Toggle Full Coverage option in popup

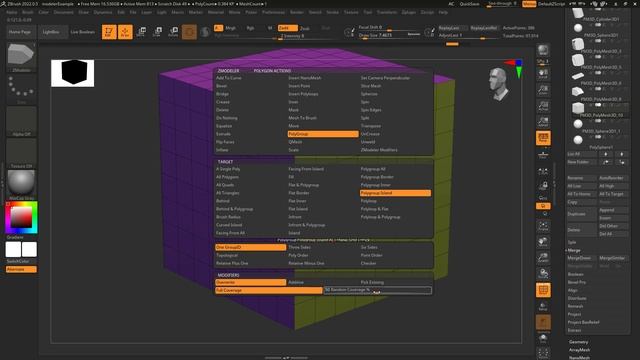269,290
